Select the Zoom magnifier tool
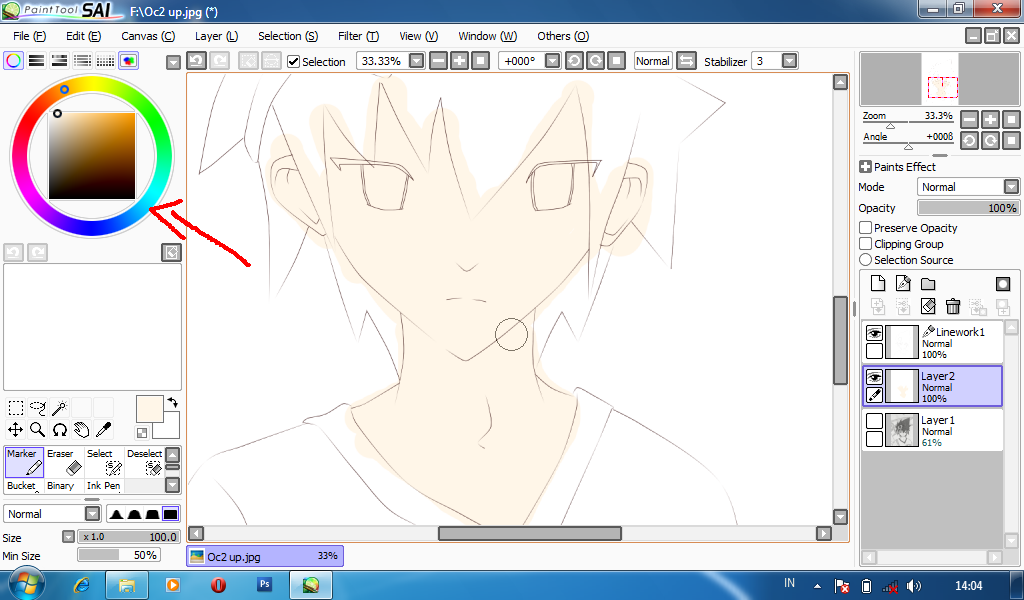Viewport: 1024px width, 600px height. (38, 430)
